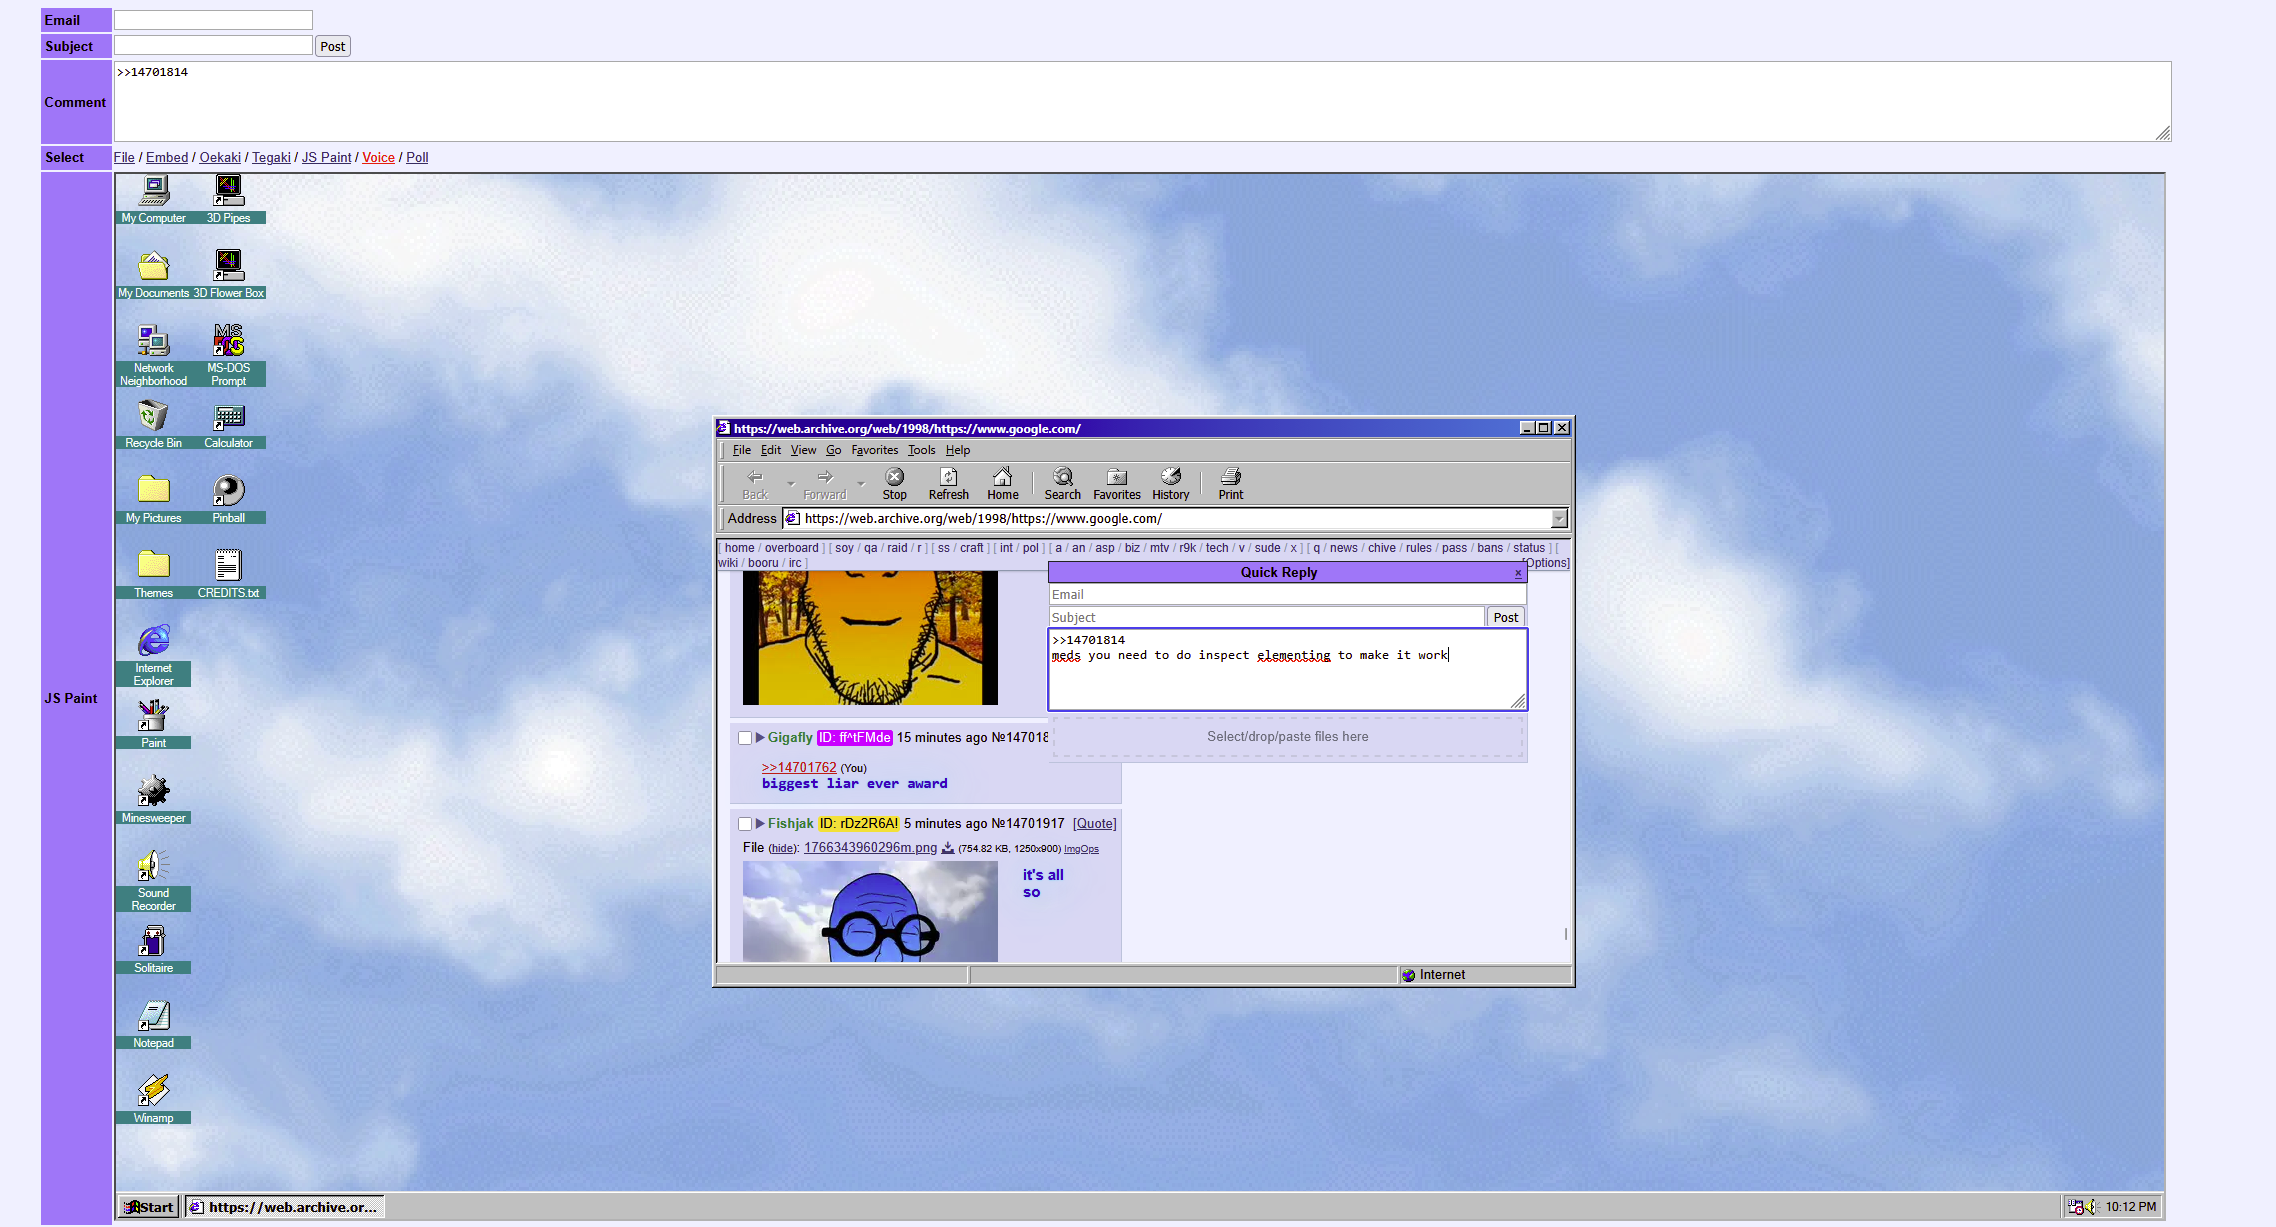Open the Minesweeper desktop icon
The width and height of the screenshot is (2276, 1227).
153,791
